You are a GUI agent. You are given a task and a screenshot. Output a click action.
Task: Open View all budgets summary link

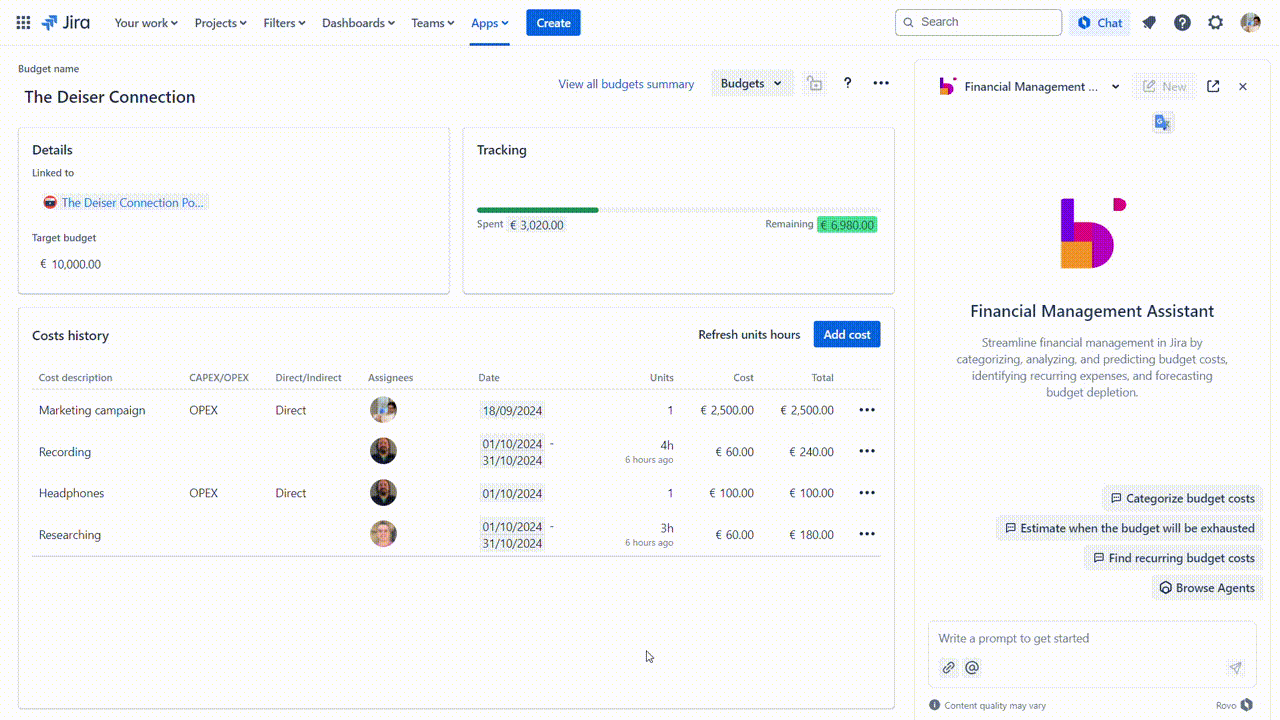point(626,84)
